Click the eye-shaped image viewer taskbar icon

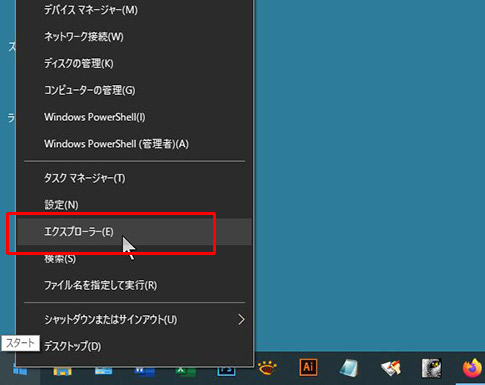[x=267, y=368]
